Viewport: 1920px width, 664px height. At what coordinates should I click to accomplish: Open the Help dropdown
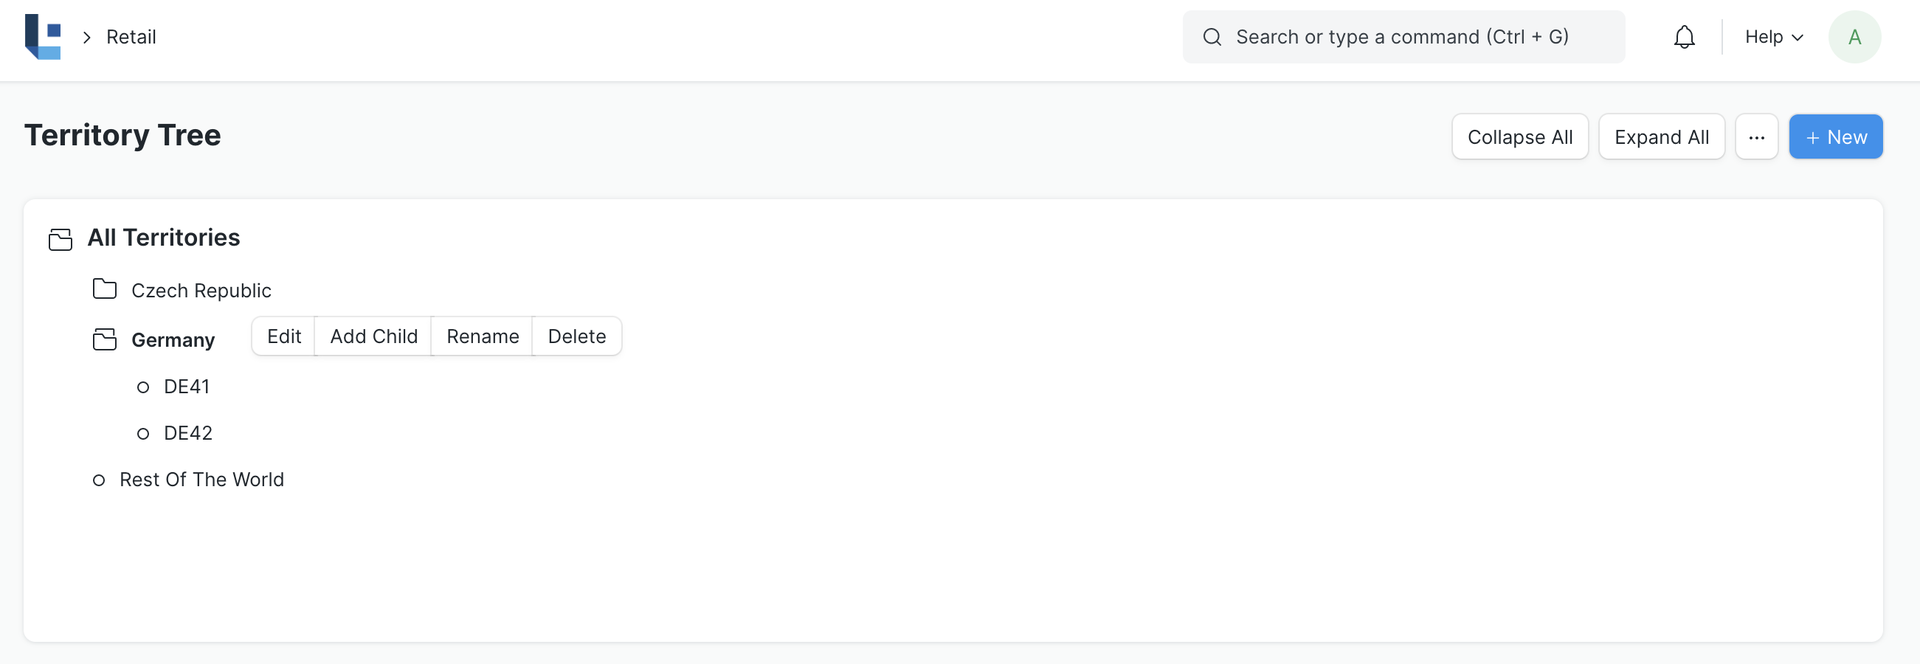point(1774,37)
